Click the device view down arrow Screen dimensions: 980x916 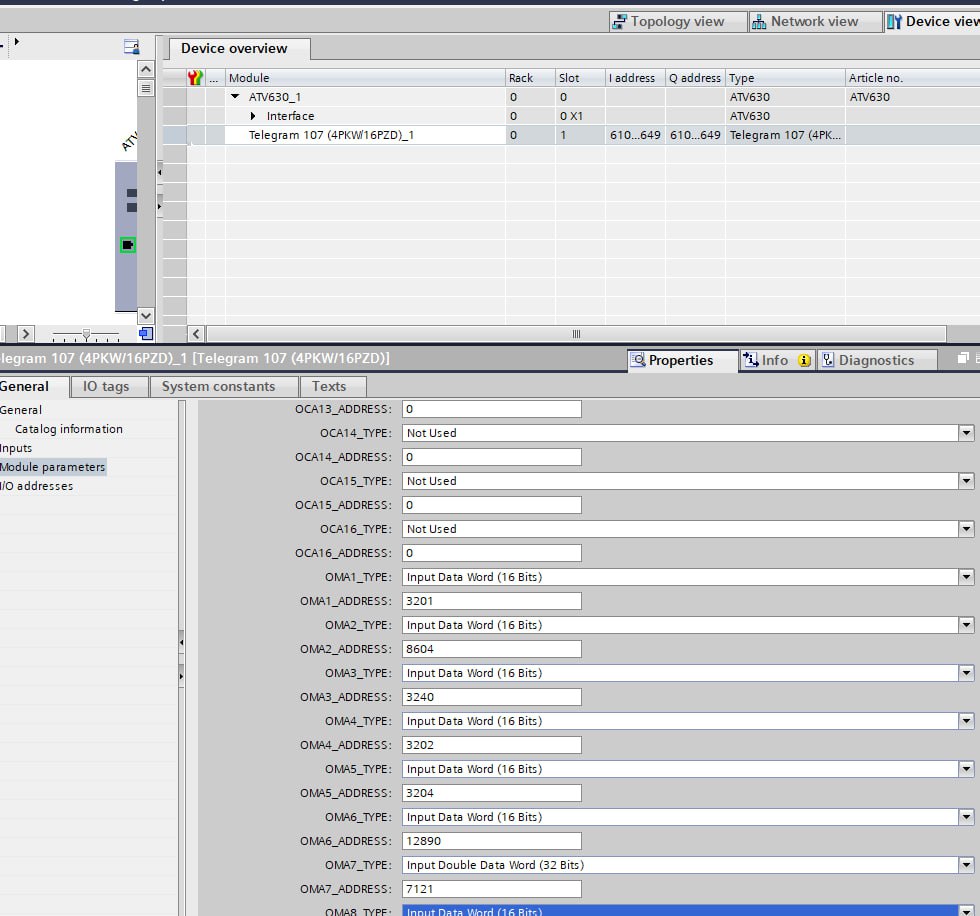[x=146, y=316]
